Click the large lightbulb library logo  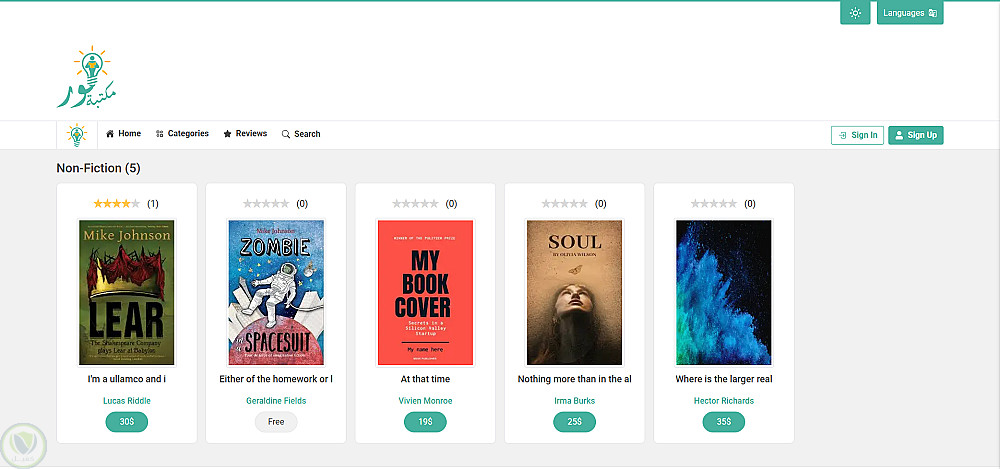[x=88, y=78]
